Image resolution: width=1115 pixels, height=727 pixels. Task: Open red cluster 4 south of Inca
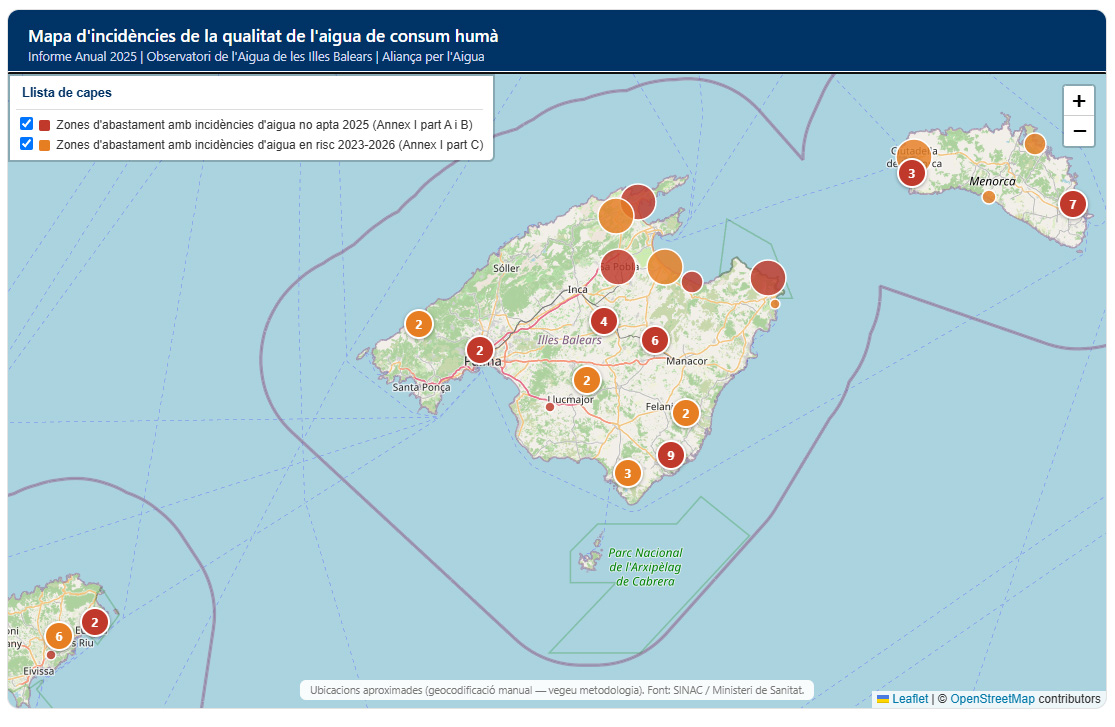pyautogui.click(x=604, y=322)
